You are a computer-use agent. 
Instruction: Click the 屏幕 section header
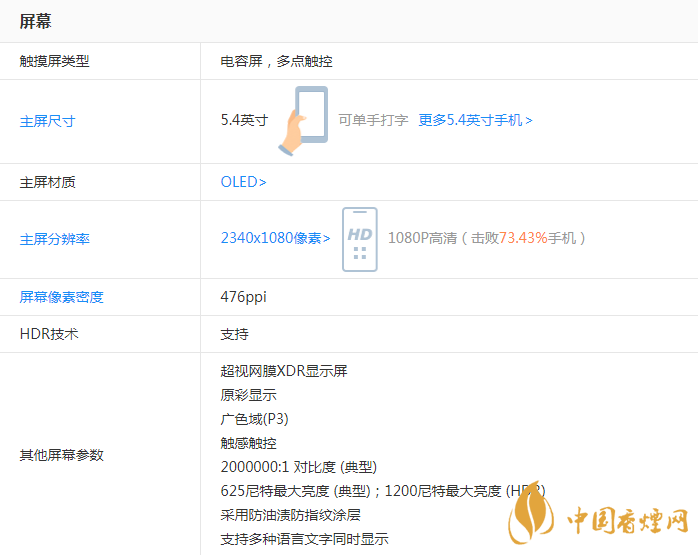(x=36, y=21)
